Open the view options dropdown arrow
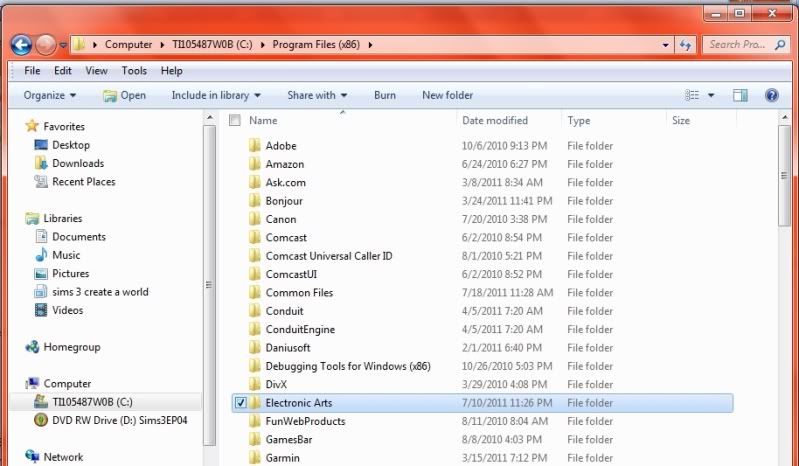The image size is (799, 466). click(x=711, y=95)
